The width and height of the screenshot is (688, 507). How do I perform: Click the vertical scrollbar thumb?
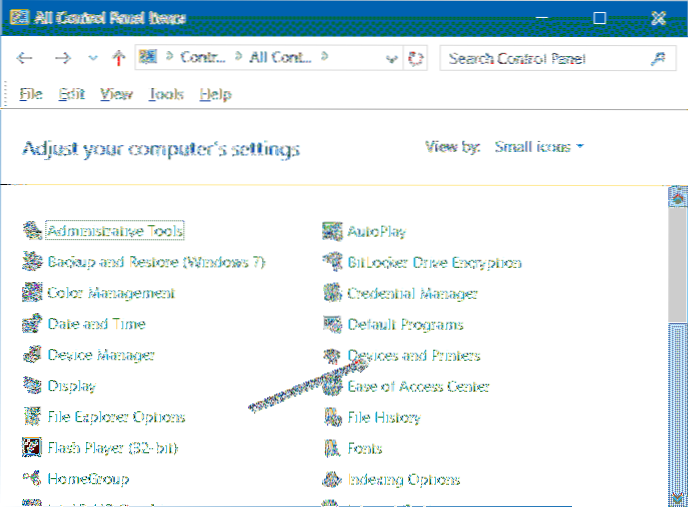point(679,410)
